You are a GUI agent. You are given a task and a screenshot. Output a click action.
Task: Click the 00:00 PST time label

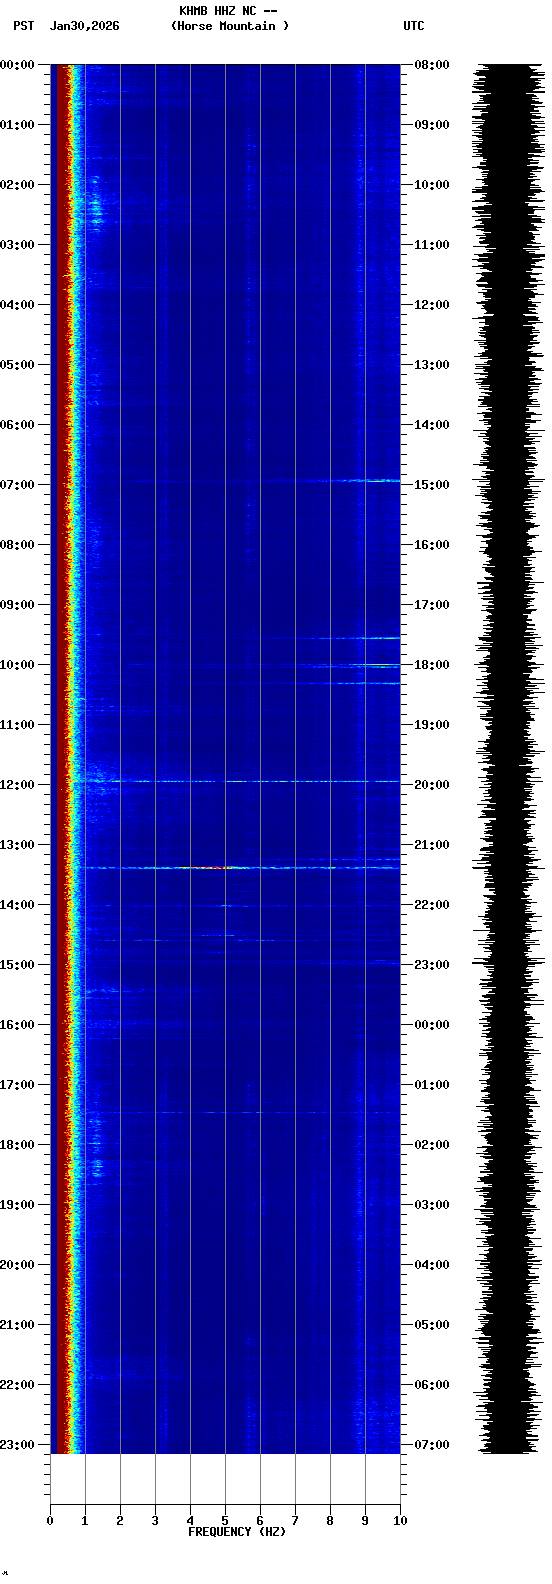click(17, 65)
